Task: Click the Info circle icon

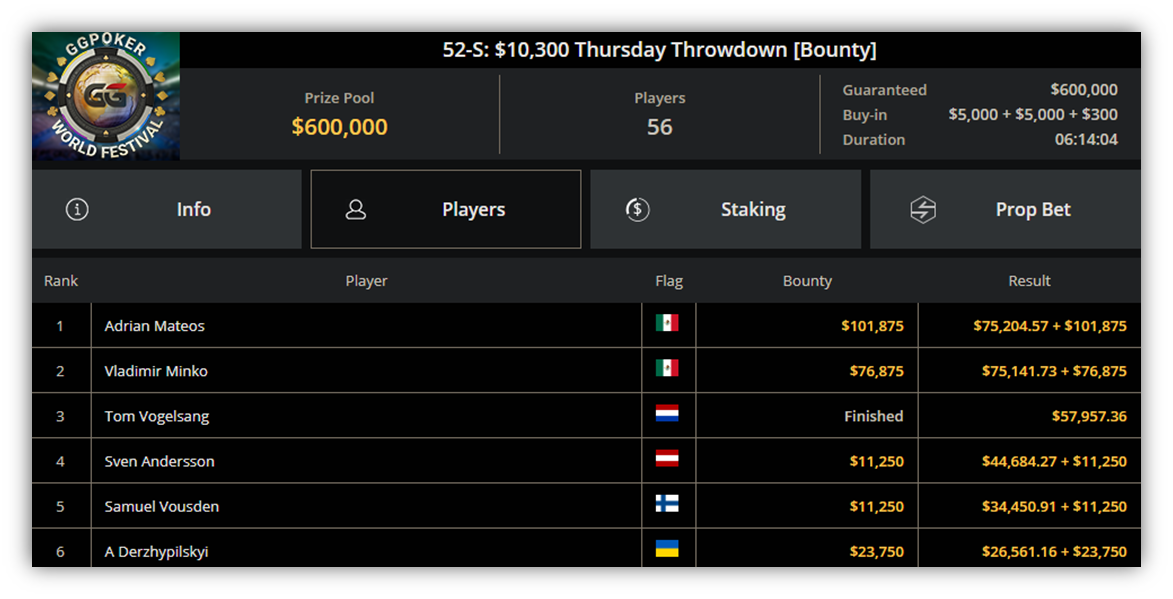Action: tap(77, 209)
